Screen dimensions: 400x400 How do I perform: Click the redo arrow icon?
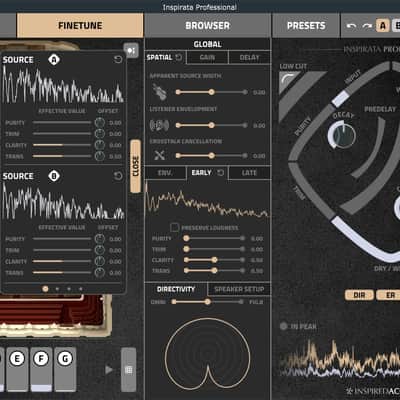367,26
